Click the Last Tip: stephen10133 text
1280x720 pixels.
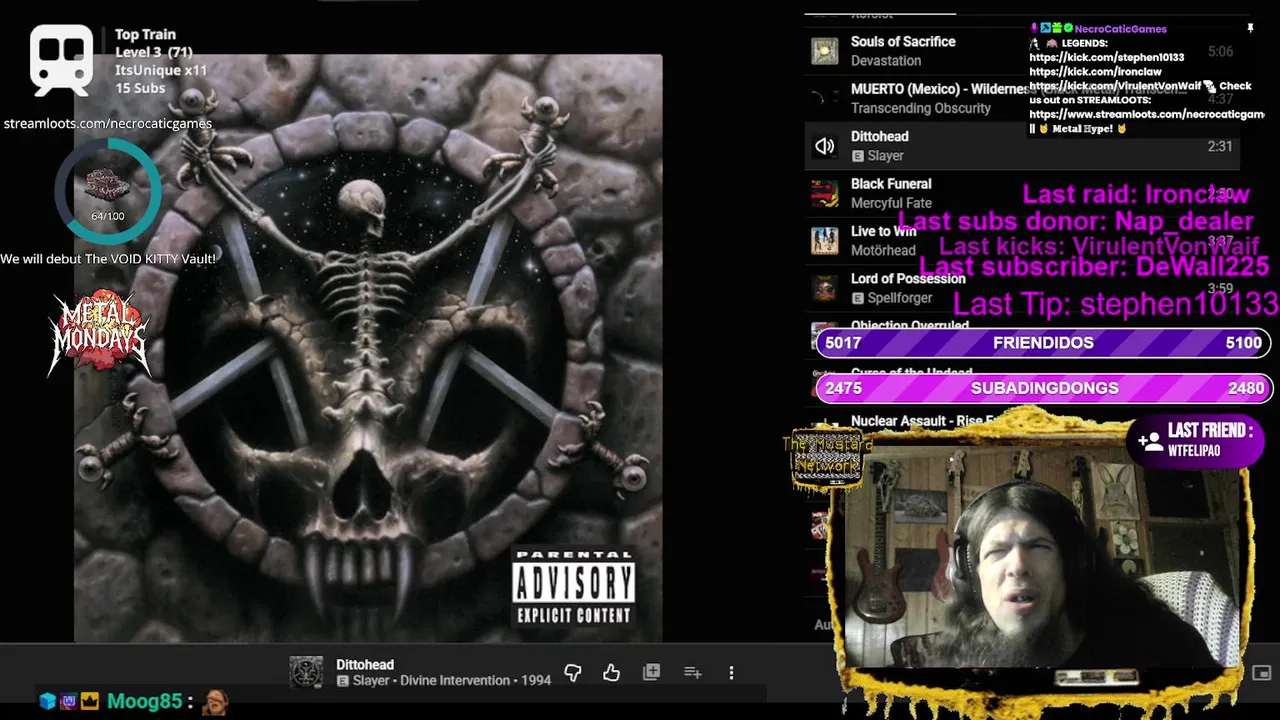1115,304
